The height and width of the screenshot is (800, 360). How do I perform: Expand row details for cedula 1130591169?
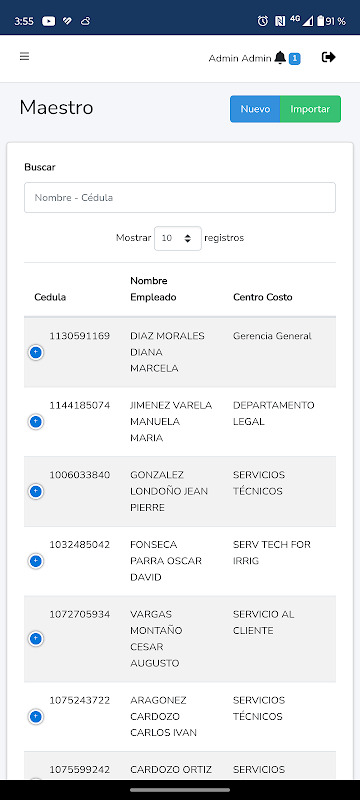click(x=35, y=353)
